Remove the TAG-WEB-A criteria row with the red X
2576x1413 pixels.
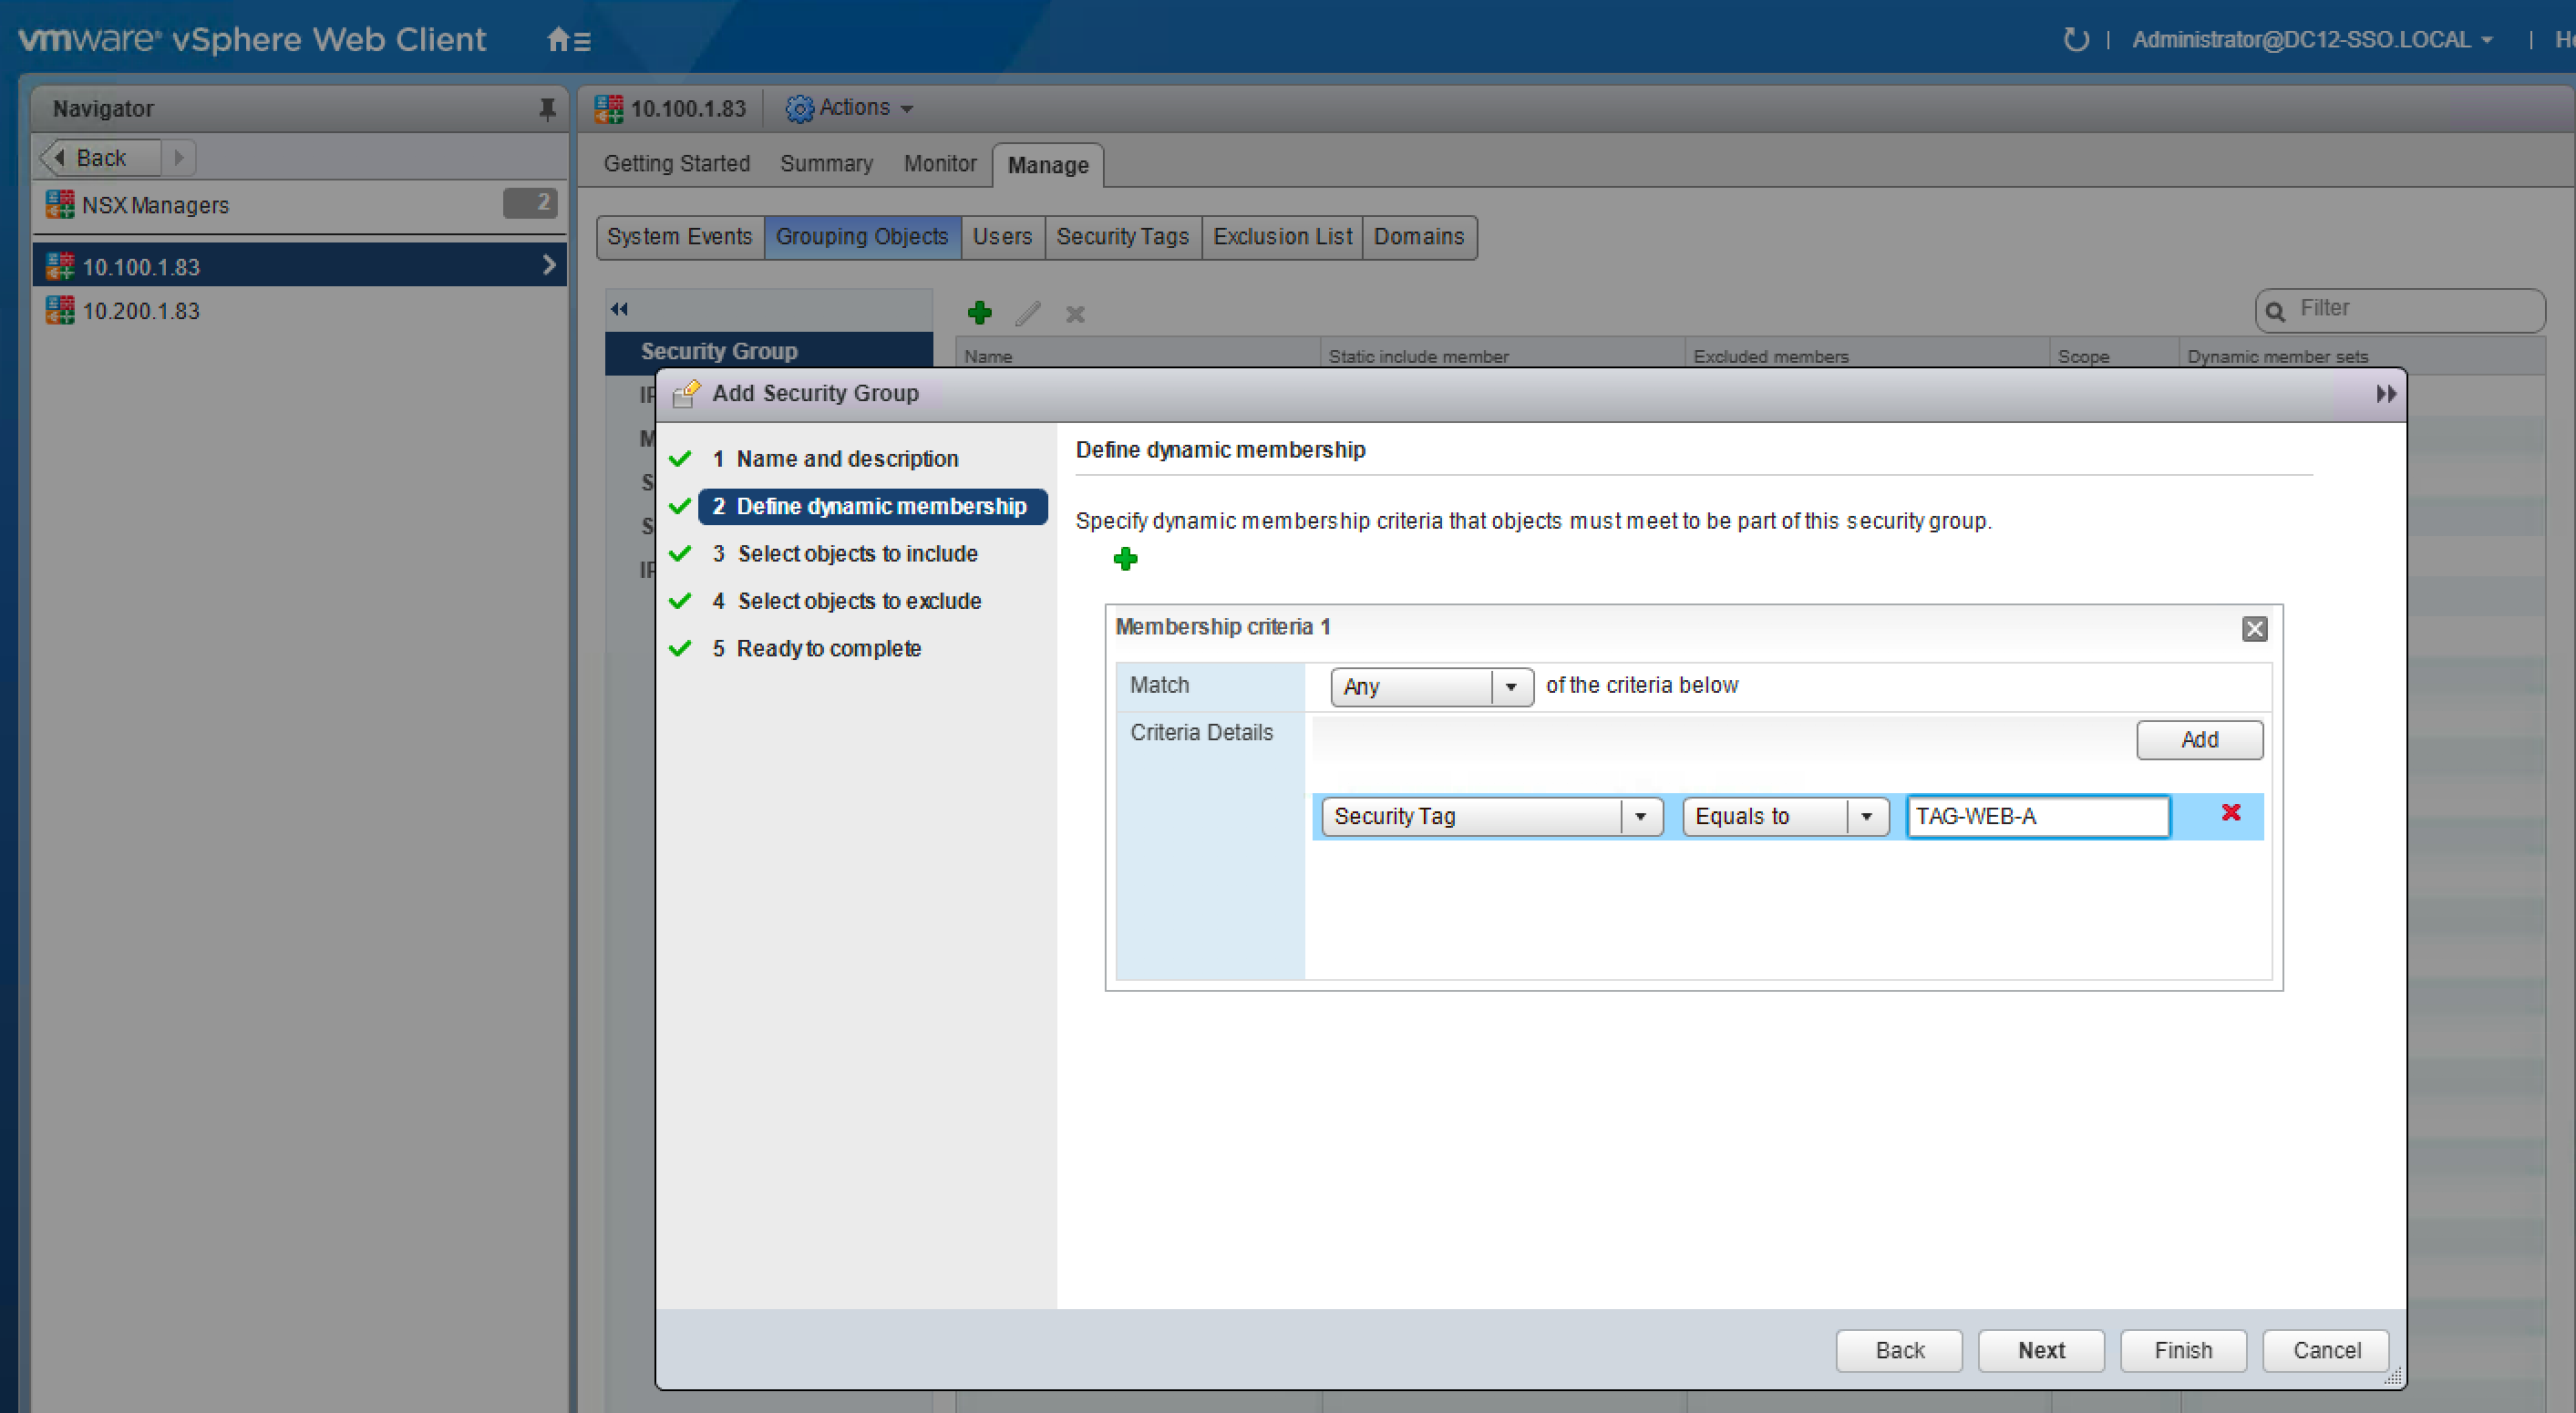point(2230,813)
